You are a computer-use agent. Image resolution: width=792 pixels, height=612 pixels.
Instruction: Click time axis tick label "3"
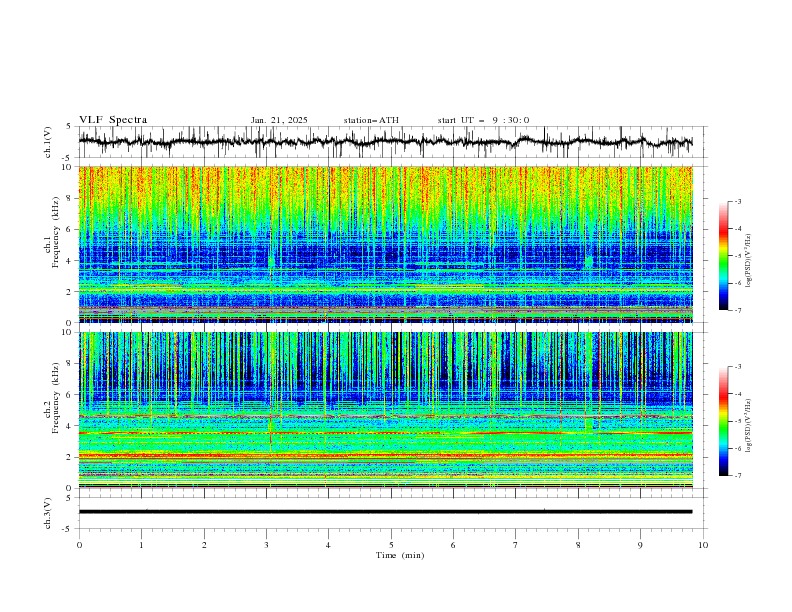[x=266, y=545]
